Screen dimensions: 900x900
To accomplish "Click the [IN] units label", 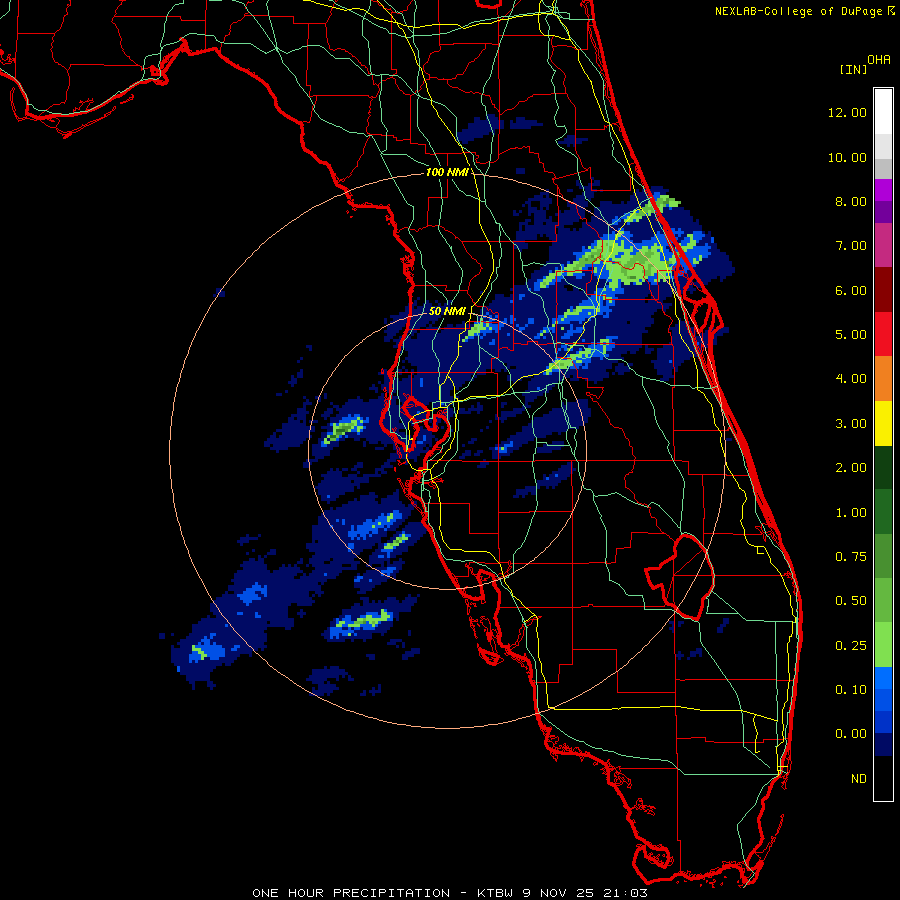I will (853, 69).
